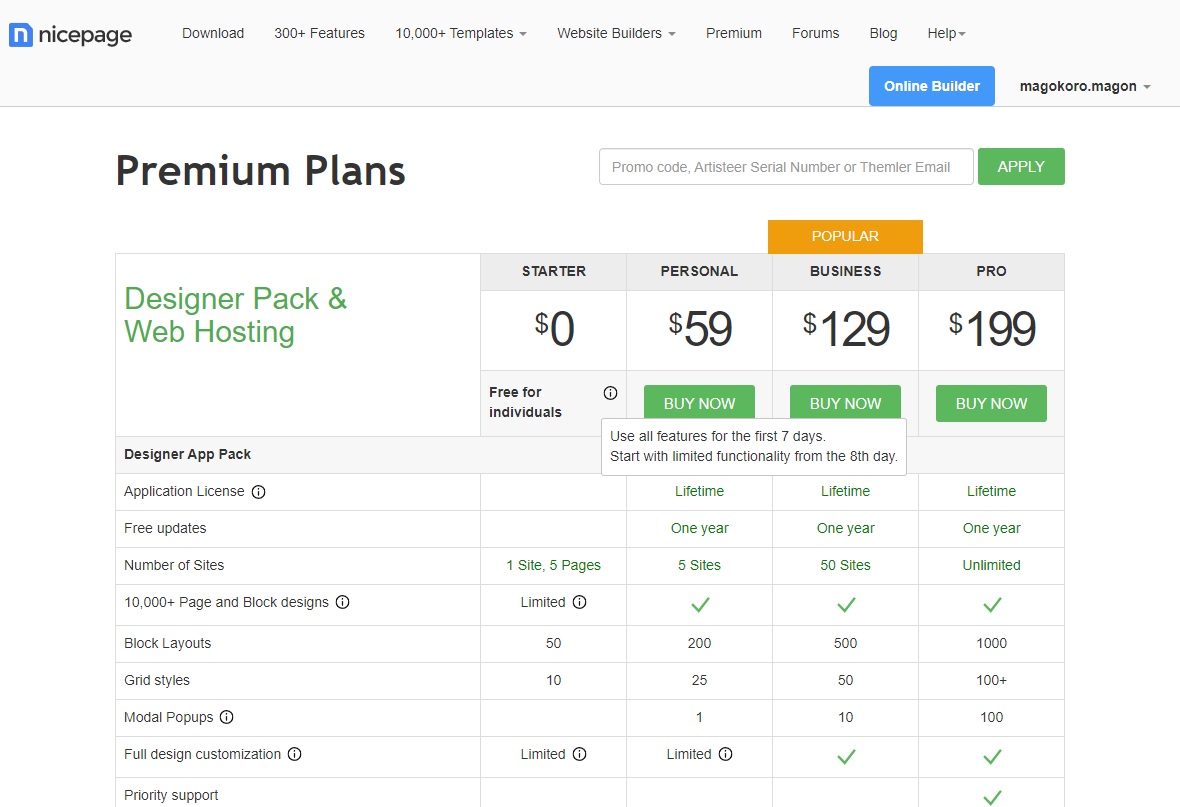The image size is (1180, 807).
Task: Click info icon next to Starter Limited designs
Action: [x=579, y=603]
